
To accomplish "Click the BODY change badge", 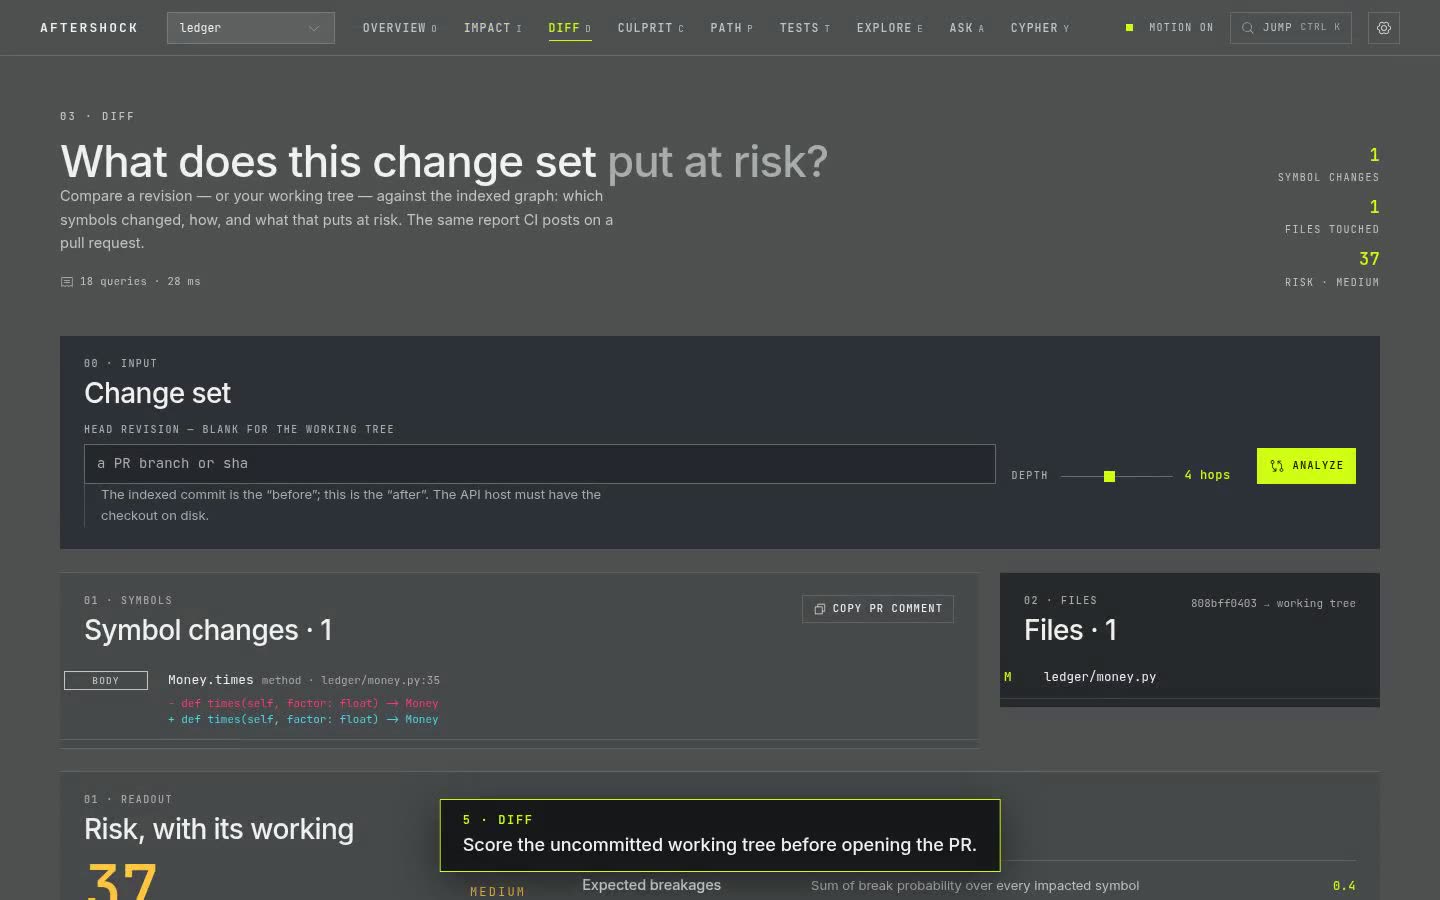I will click(106, 681).
